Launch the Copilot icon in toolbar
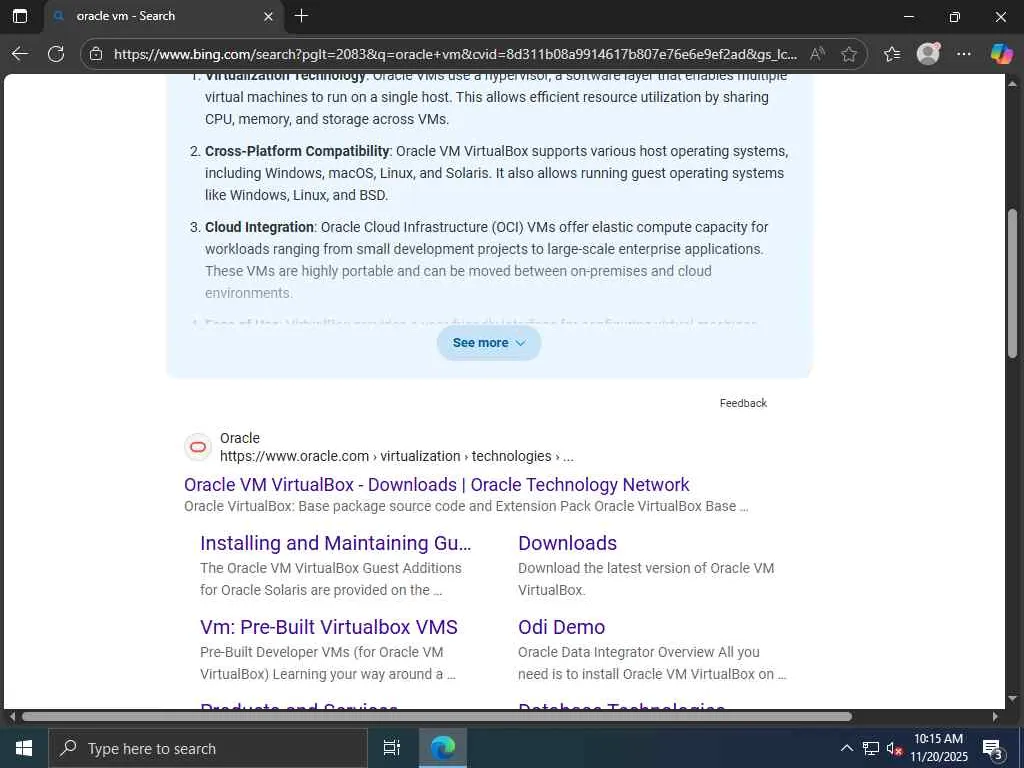The height and width of the screenshot is (768, 1024). [1001, 54]
